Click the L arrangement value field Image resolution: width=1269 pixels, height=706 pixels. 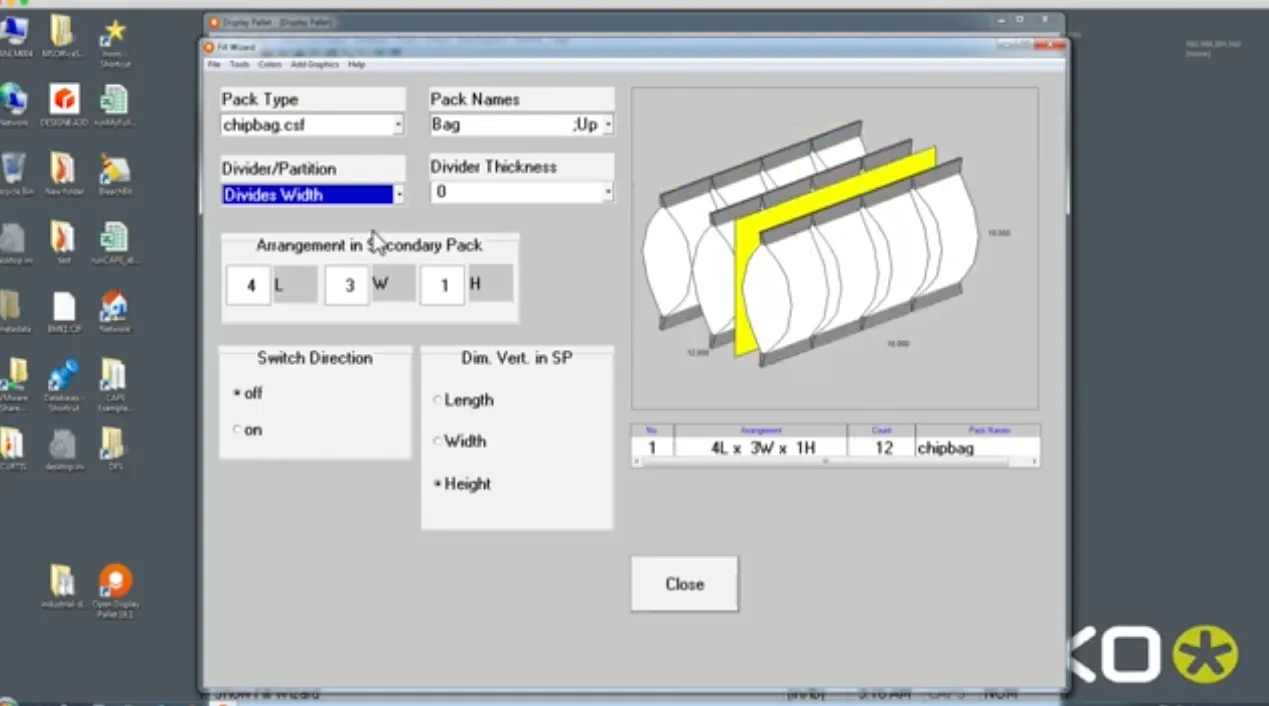pyautogui.click(x=248, y=285)
